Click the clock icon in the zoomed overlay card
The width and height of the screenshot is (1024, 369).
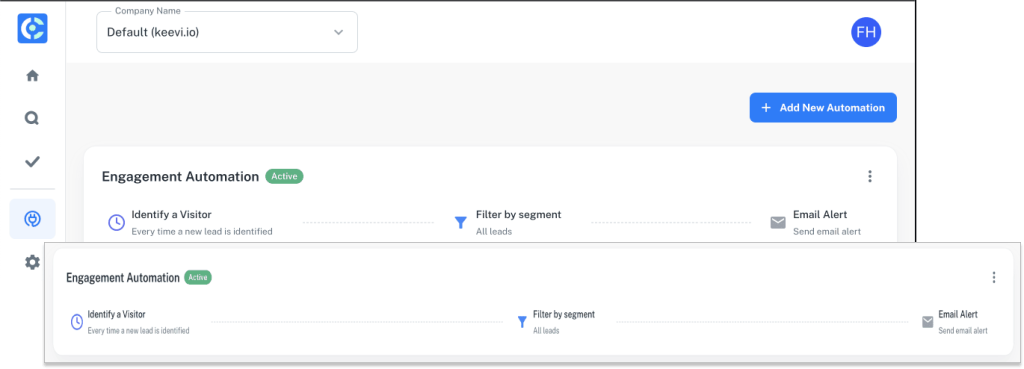coord(76,321)
